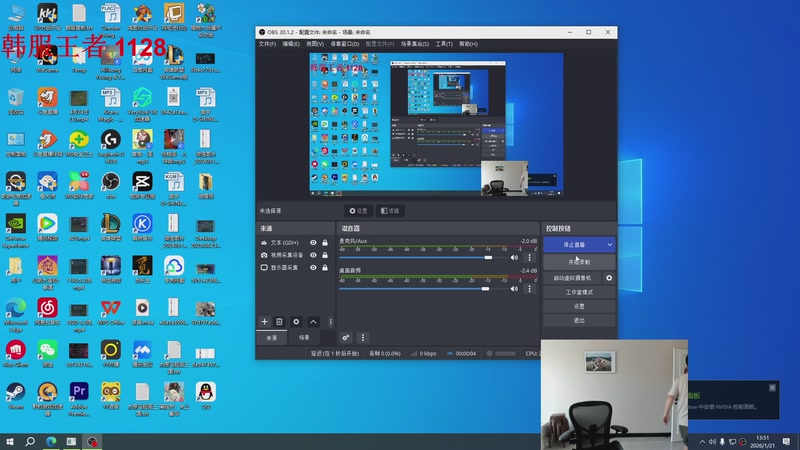Viewport: 800px width, 450px height.
Task: Select the blue K music app desktop icon
Action: click(142, 227)
